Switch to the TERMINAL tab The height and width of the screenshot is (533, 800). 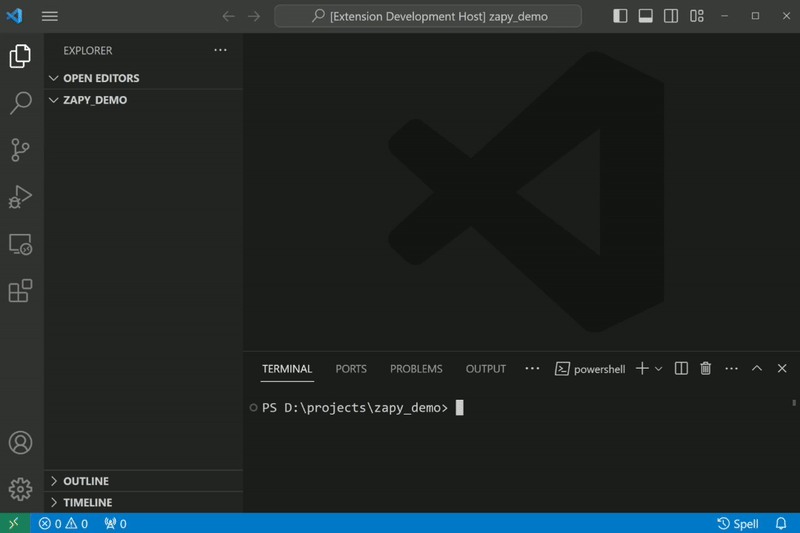click(287, 369)
